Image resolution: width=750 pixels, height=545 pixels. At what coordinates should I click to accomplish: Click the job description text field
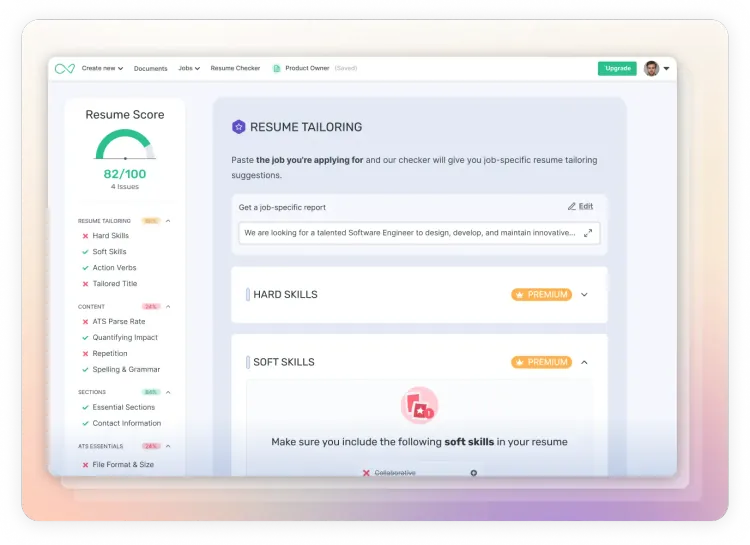(x=410, y=233)
